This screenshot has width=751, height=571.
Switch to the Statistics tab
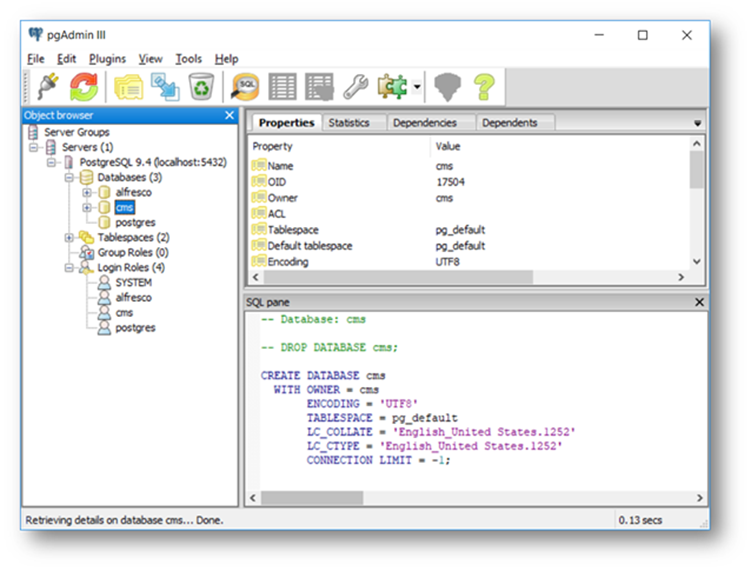click(349, 123)
